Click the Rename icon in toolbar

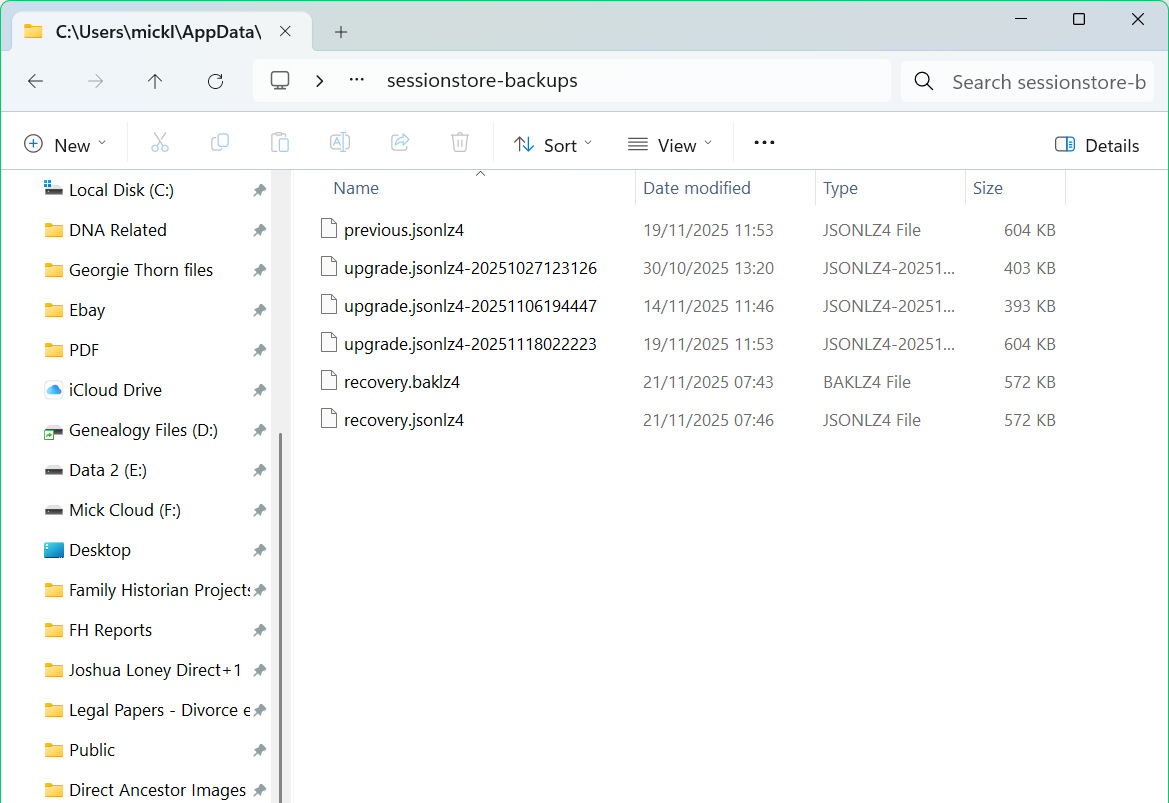pyautogui.click(x=340, y=143)
